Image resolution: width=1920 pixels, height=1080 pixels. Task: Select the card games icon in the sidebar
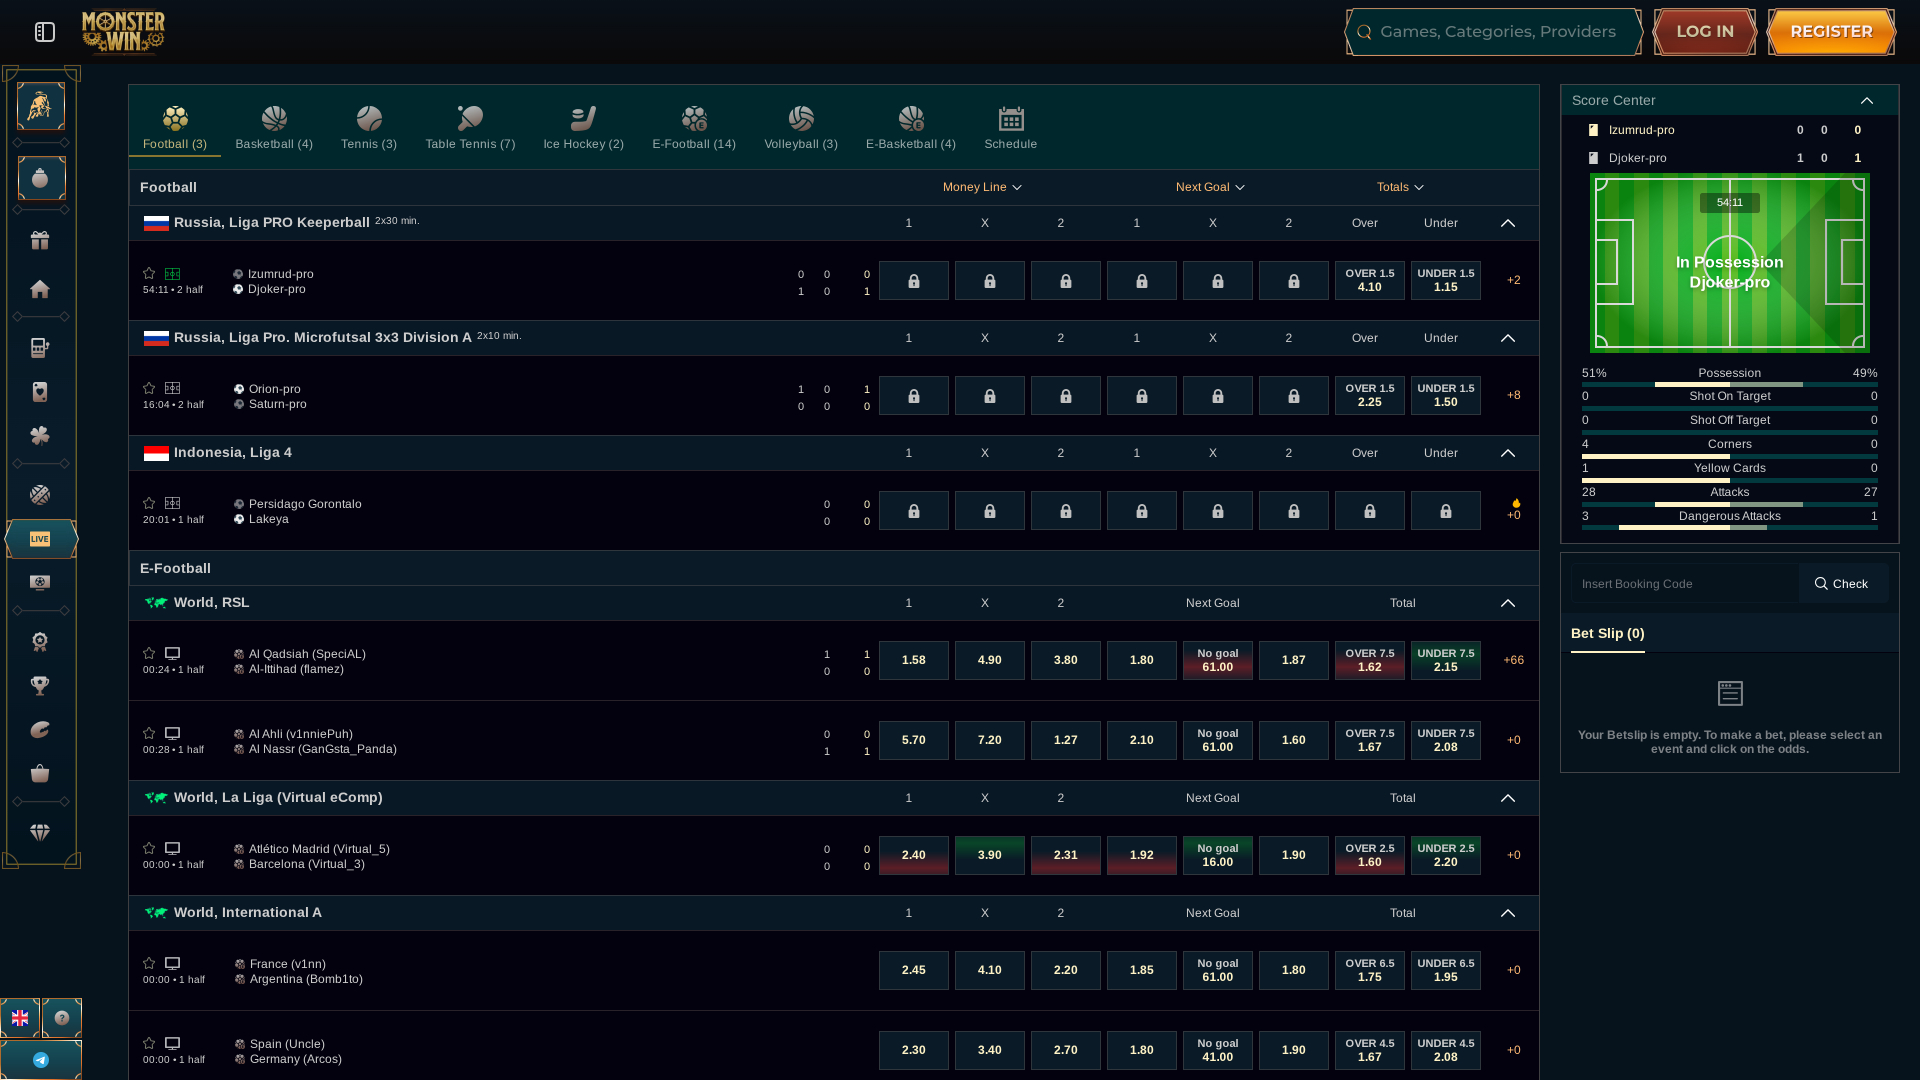click(x=40, y=391)
